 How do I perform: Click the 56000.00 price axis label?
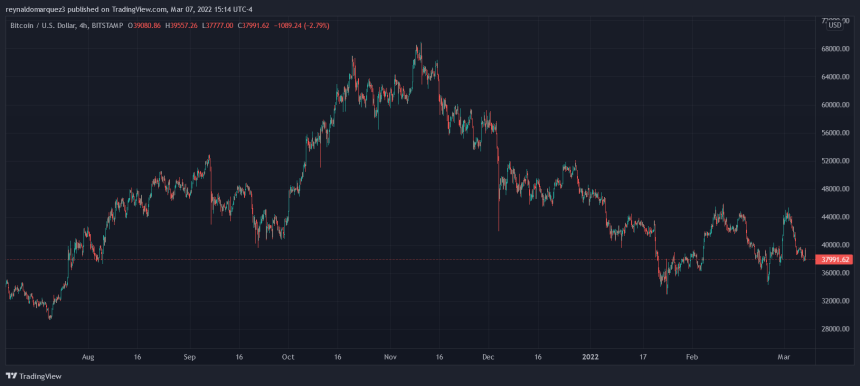pyautogui.click(x=835, y=133)
